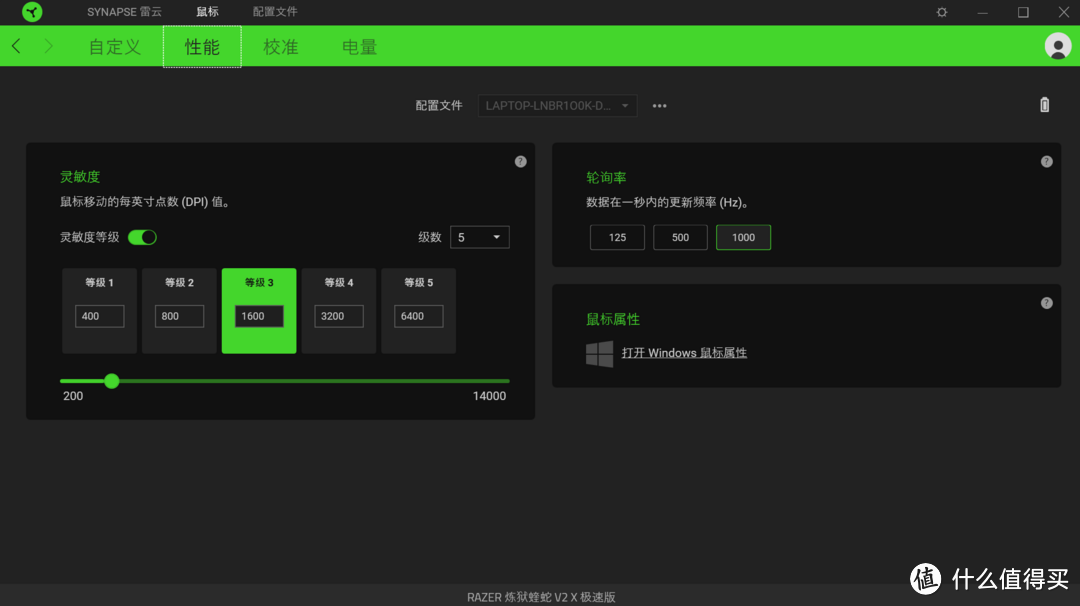Open the settings gear icon
This screenshot has width=1080, height=606.
(x=942, y=12)
